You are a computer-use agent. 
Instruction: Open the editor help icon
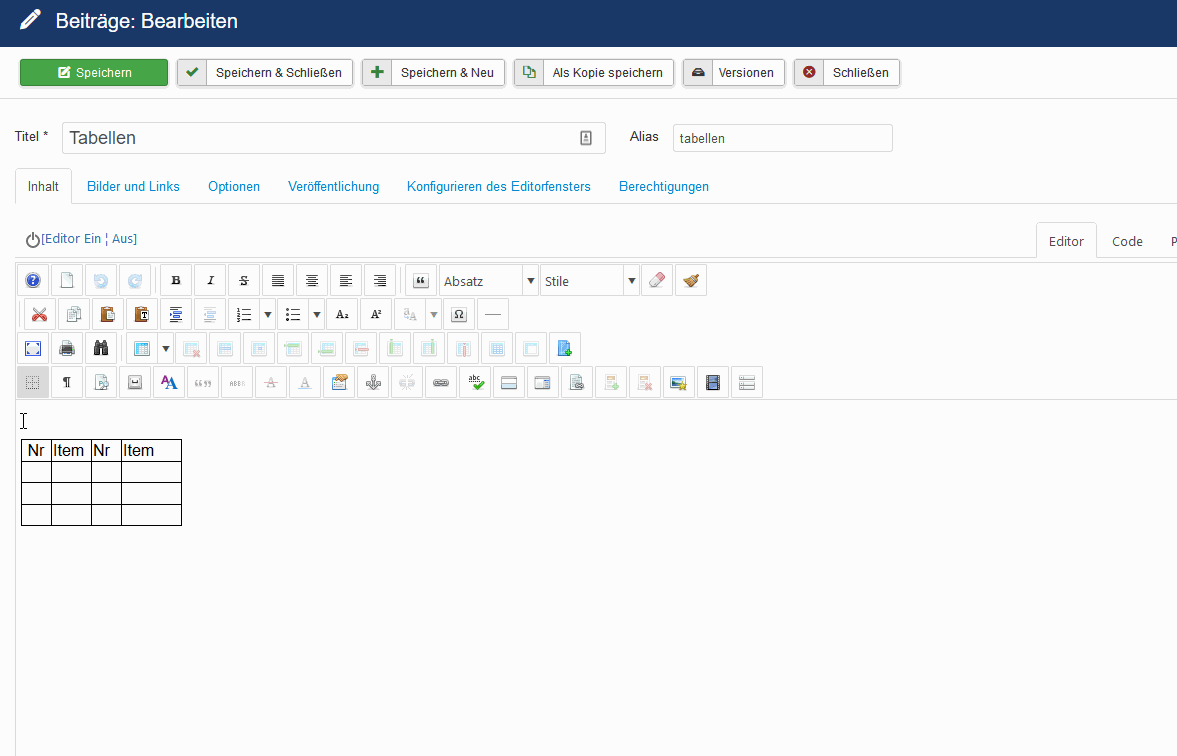pyautogui.click(x=33, y=281)
